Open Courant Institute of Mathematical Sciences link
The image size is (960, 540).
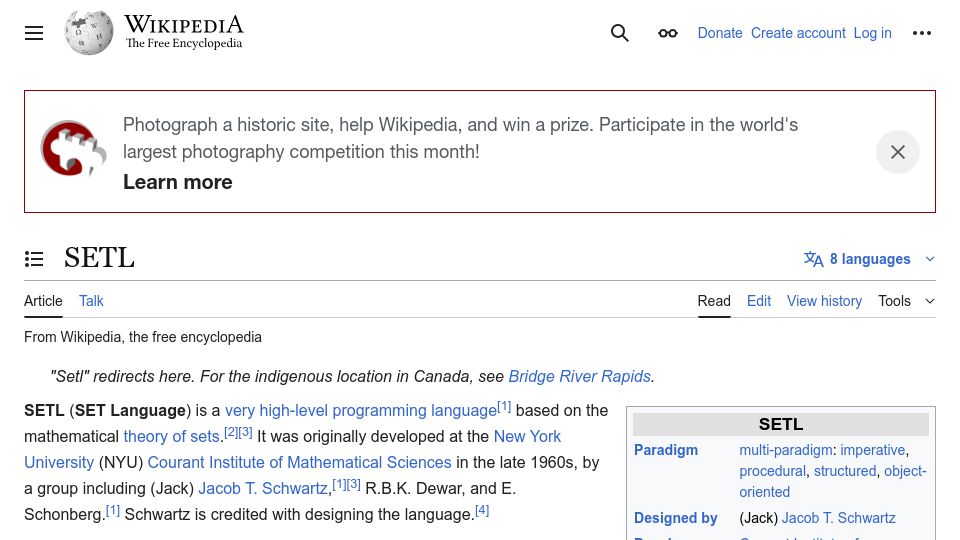(x=299, y=462)
